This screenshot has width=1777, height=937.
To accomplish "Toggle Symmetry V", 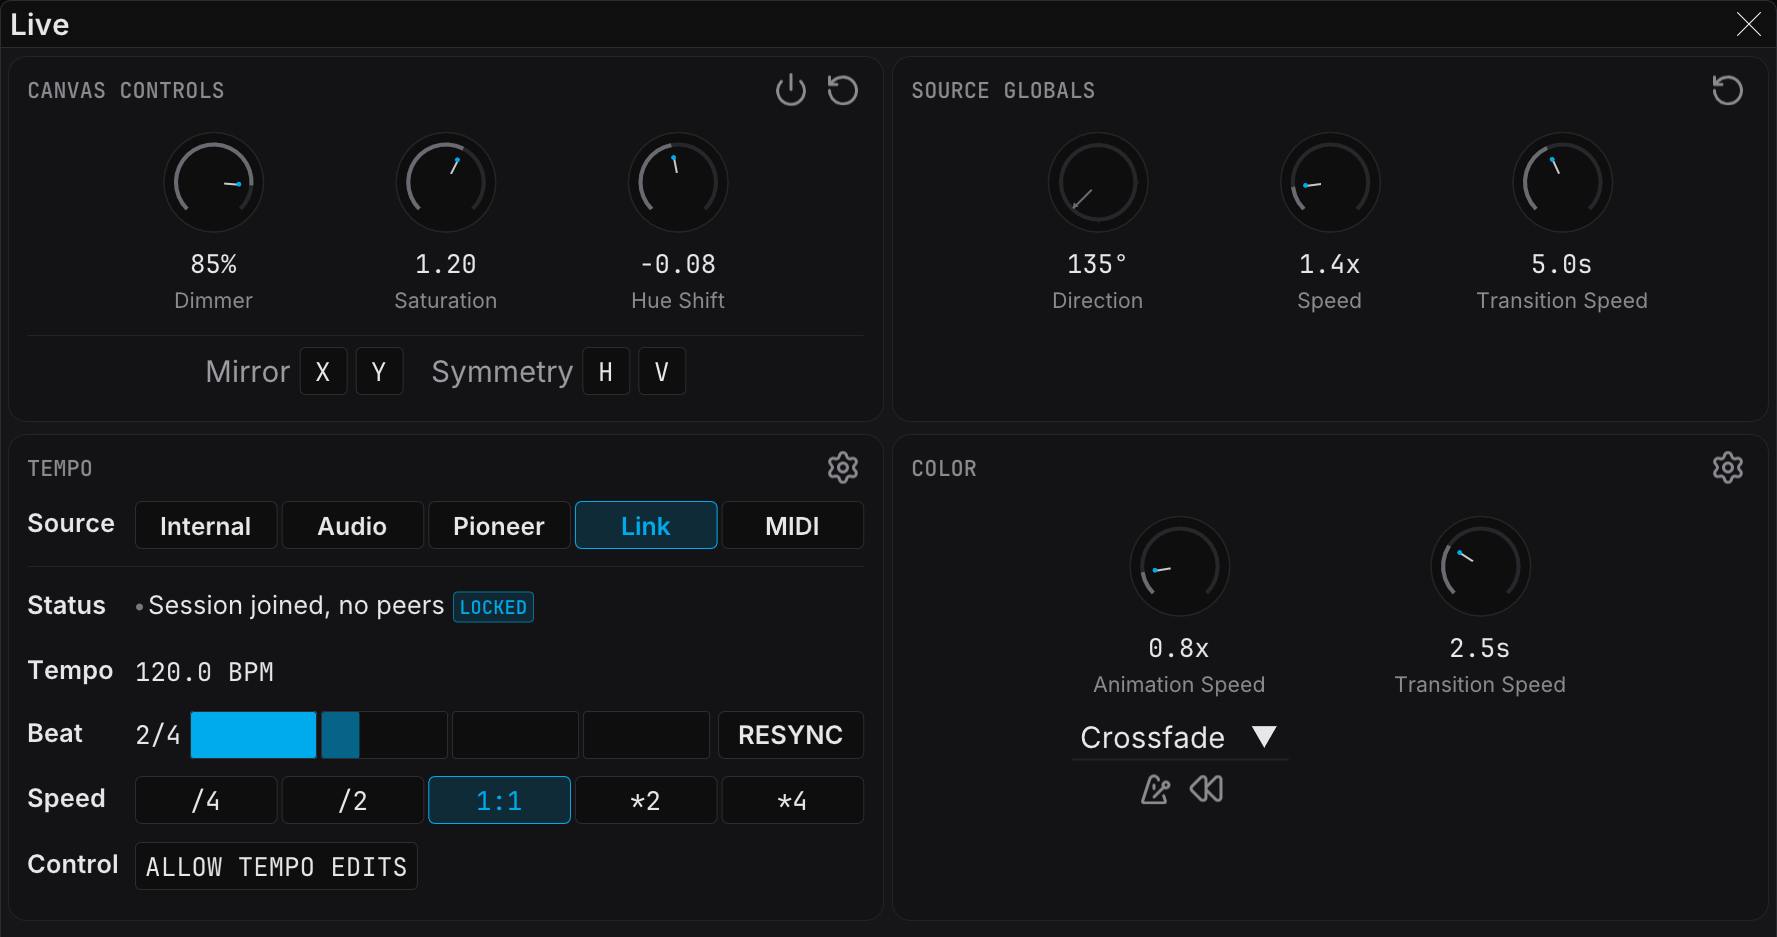I will tap(662, 371).
